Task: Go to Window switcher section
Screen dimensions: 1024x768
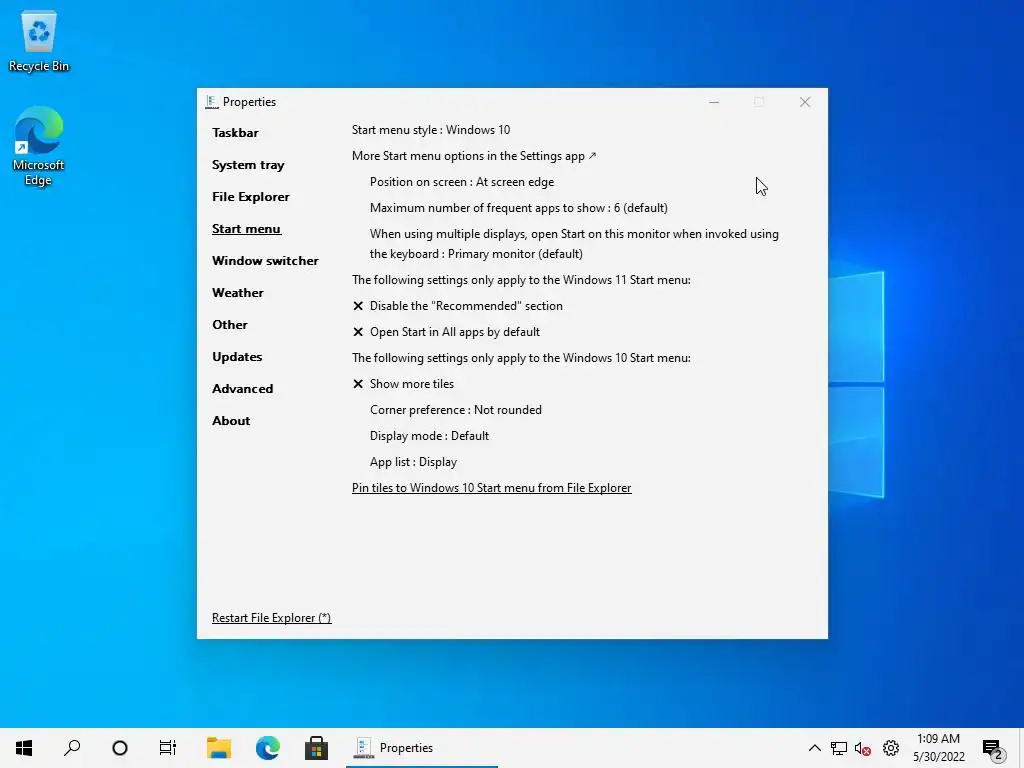Action: (x=265, y=261)
